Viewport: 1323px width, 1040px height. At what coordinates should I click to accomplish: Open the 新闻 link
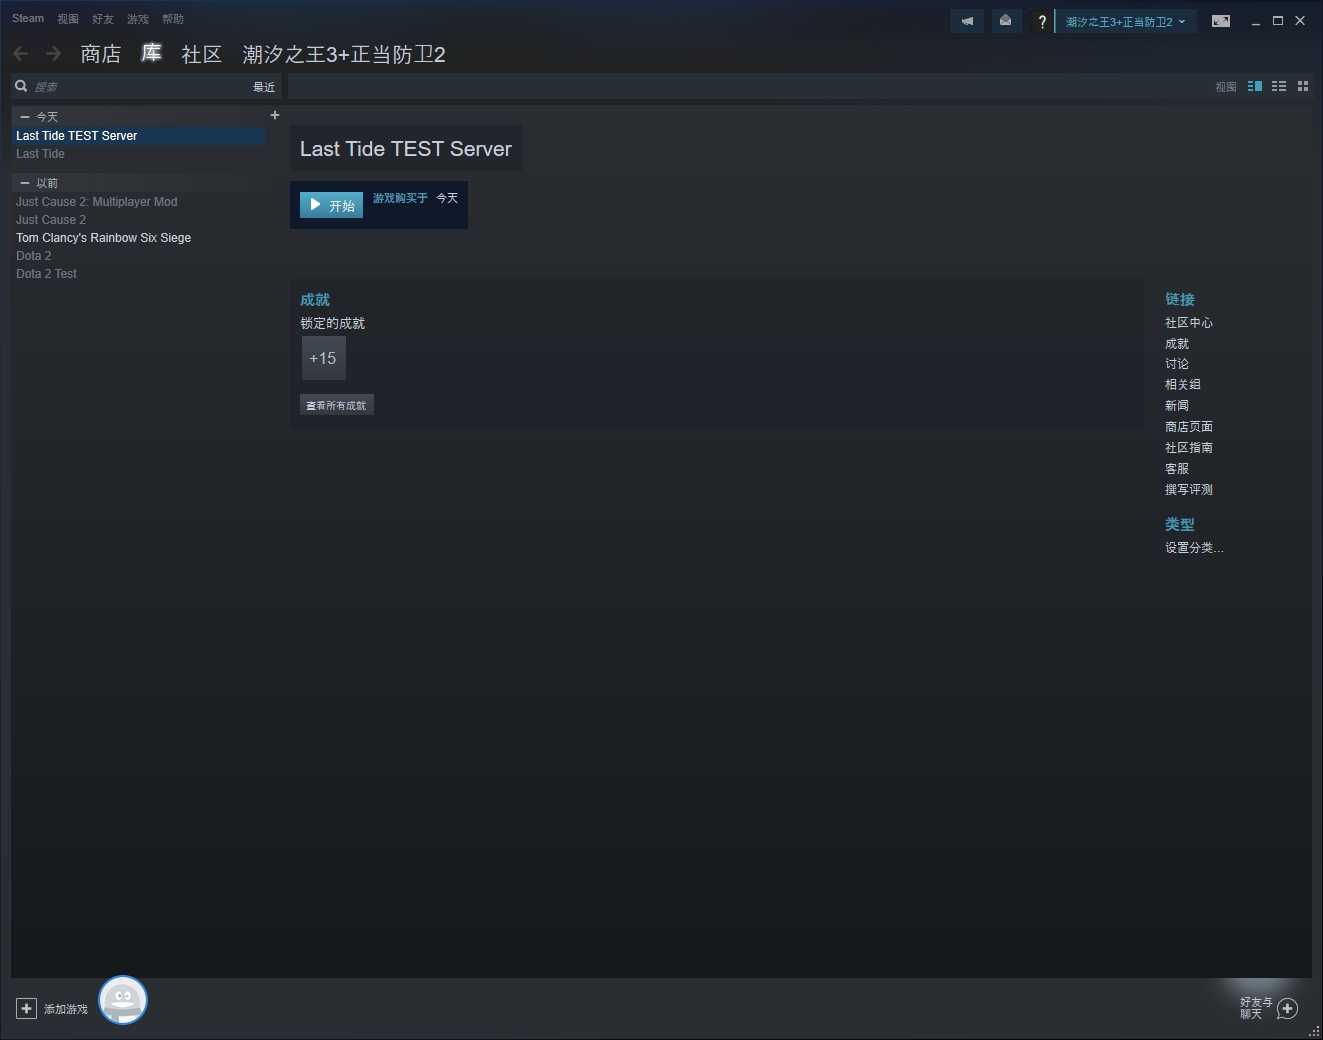click(x=1177, y=406)
